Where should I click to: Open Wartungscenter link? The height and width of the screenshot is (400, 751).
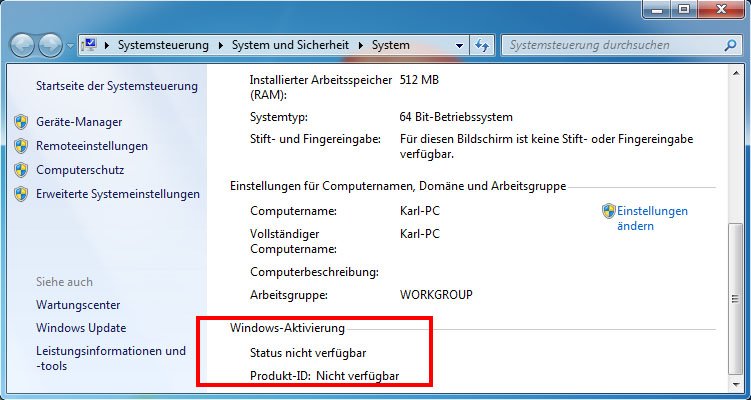click(78, 305)
